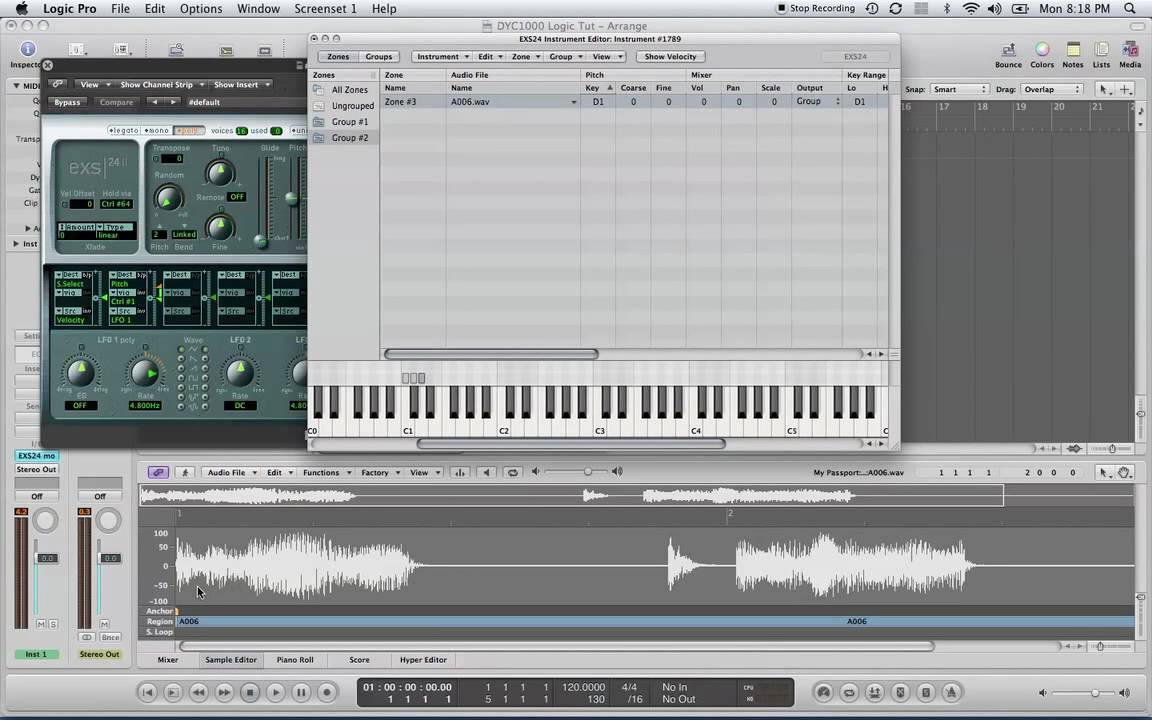Click the prelisten speaker icon in Sample Editor
The image size is (1152, 720).
click(x=486, y=472)
